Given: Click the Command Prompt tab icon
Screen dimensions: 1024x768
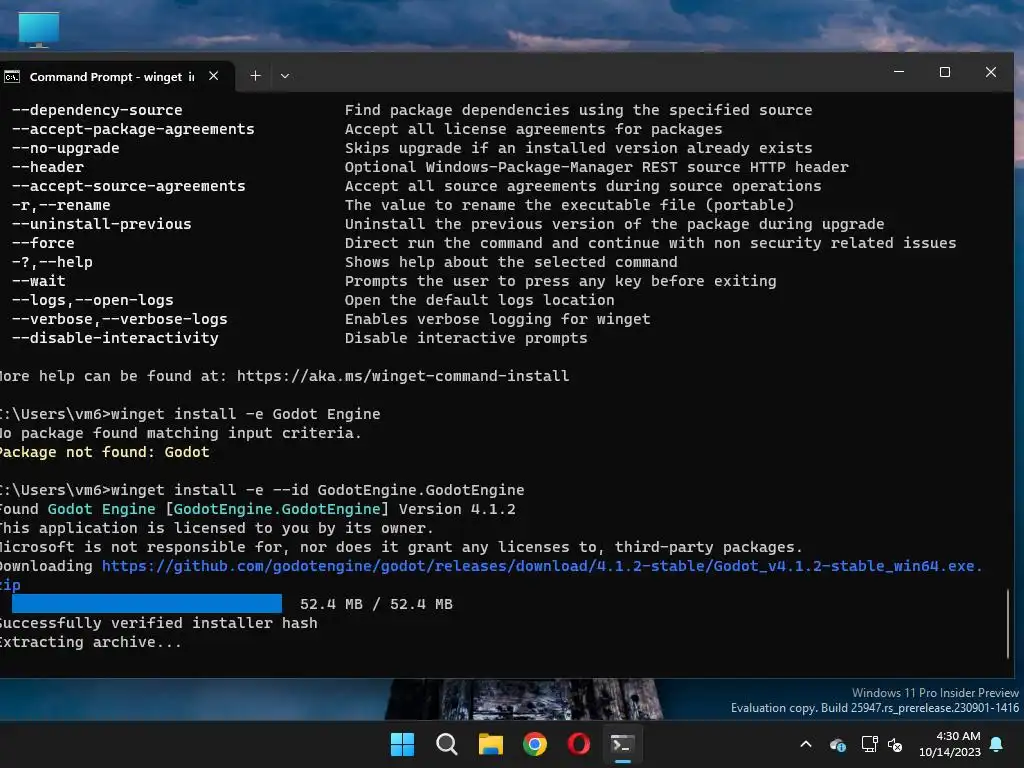Looking at the screenshot, I should click(12, 77).
